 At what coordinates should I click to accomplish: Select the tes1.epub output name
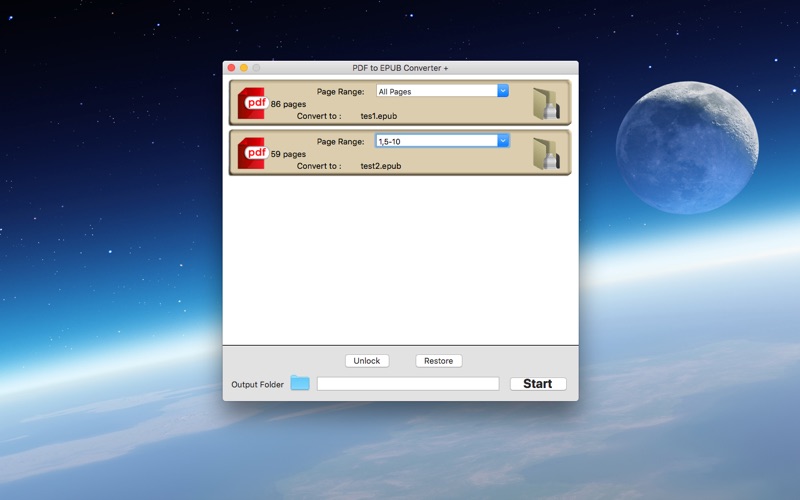tap(379, 116)
